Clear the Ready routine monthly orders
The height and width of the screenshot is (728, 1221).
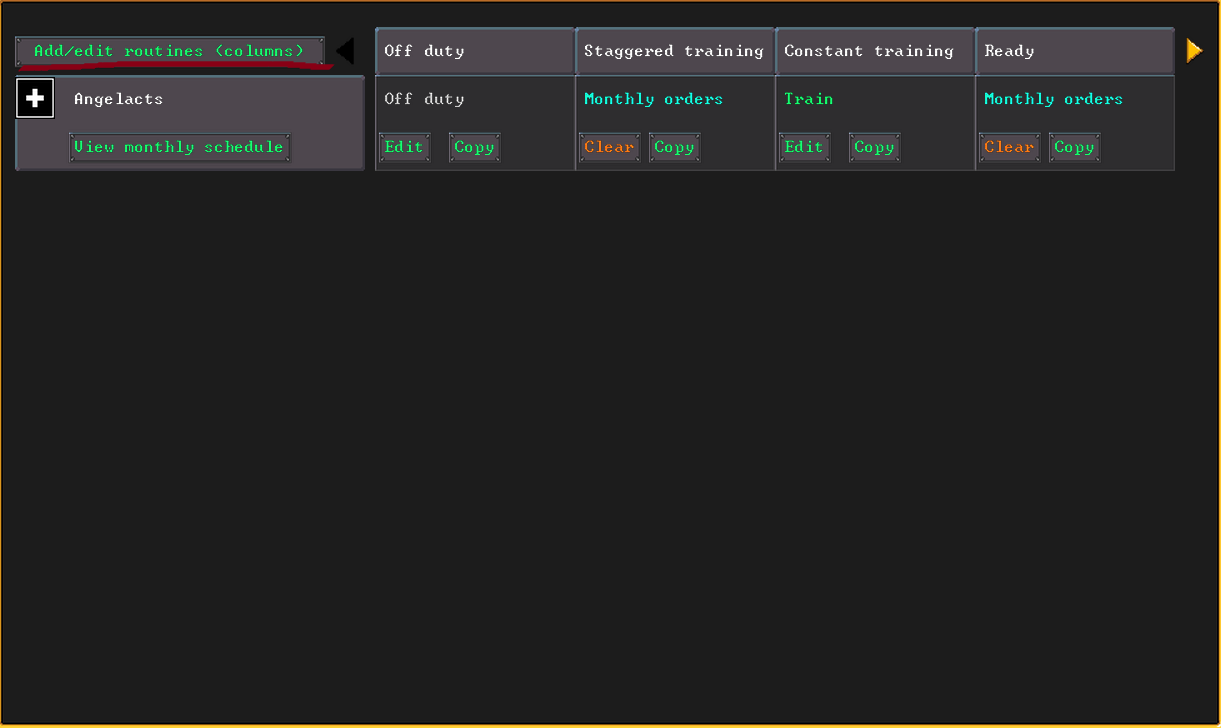[1010, 147]
